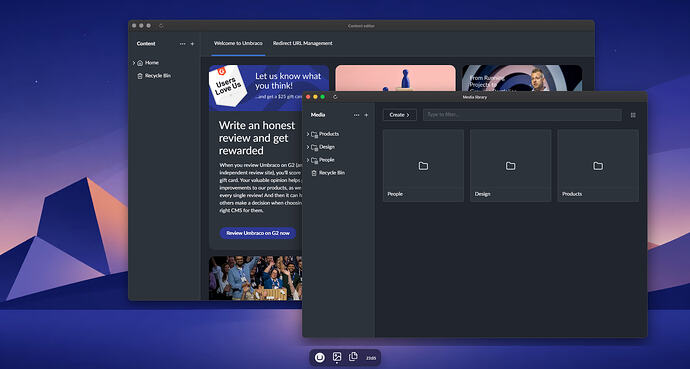Expand the People folder in Media tree

[308, 160]
